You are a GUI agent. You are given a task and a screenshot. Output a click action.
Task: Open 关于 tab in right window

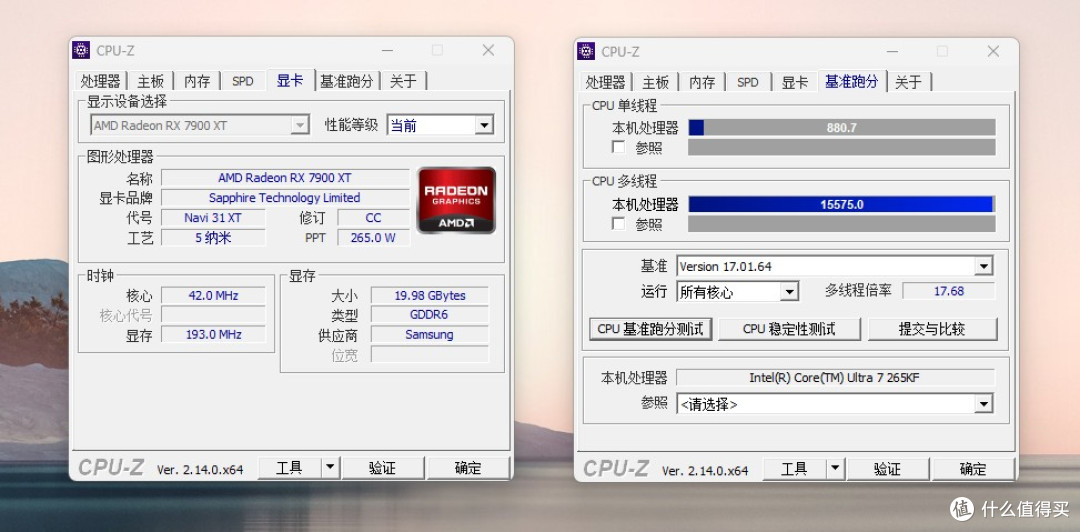click(908, 82)
